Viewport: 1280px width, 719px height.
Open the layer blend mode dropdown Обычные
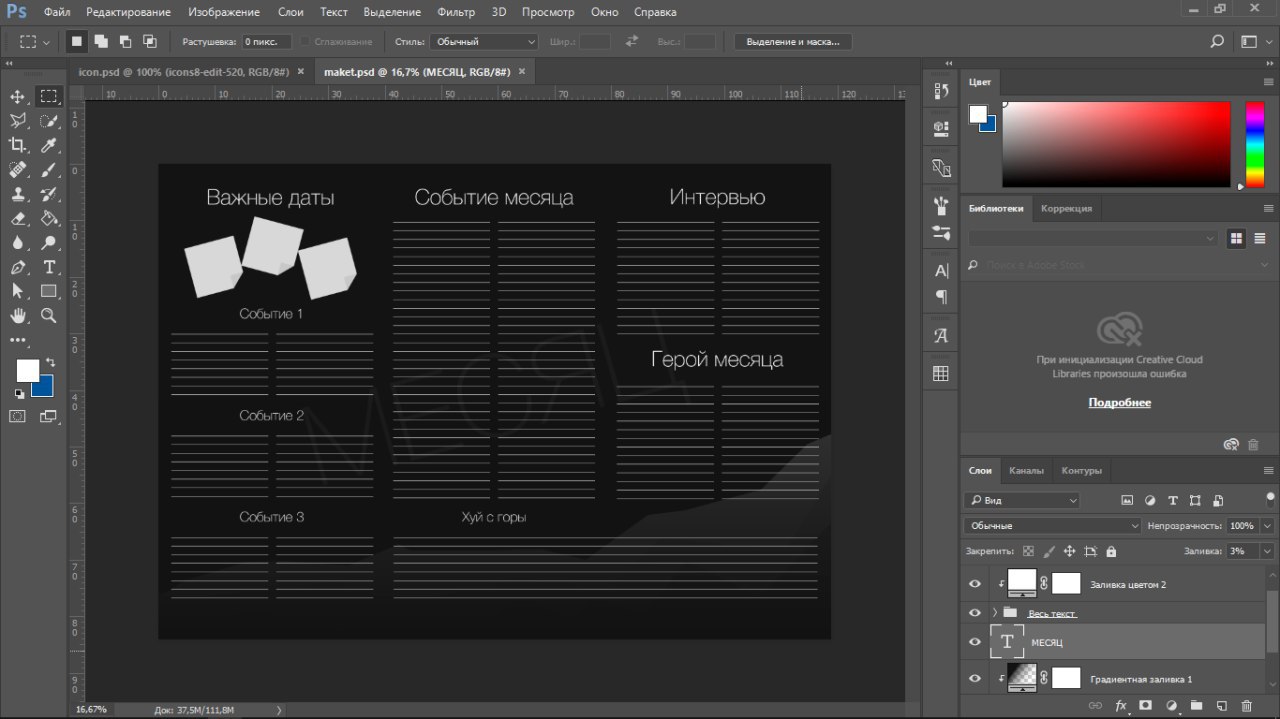(1052, 525)
